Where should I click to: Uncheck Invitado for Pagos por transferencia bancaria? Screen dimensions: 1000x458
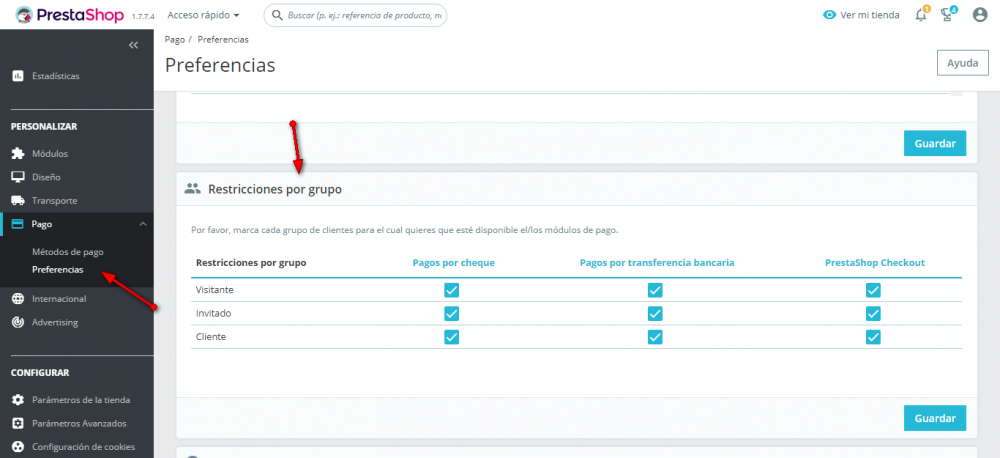point(655,313)
